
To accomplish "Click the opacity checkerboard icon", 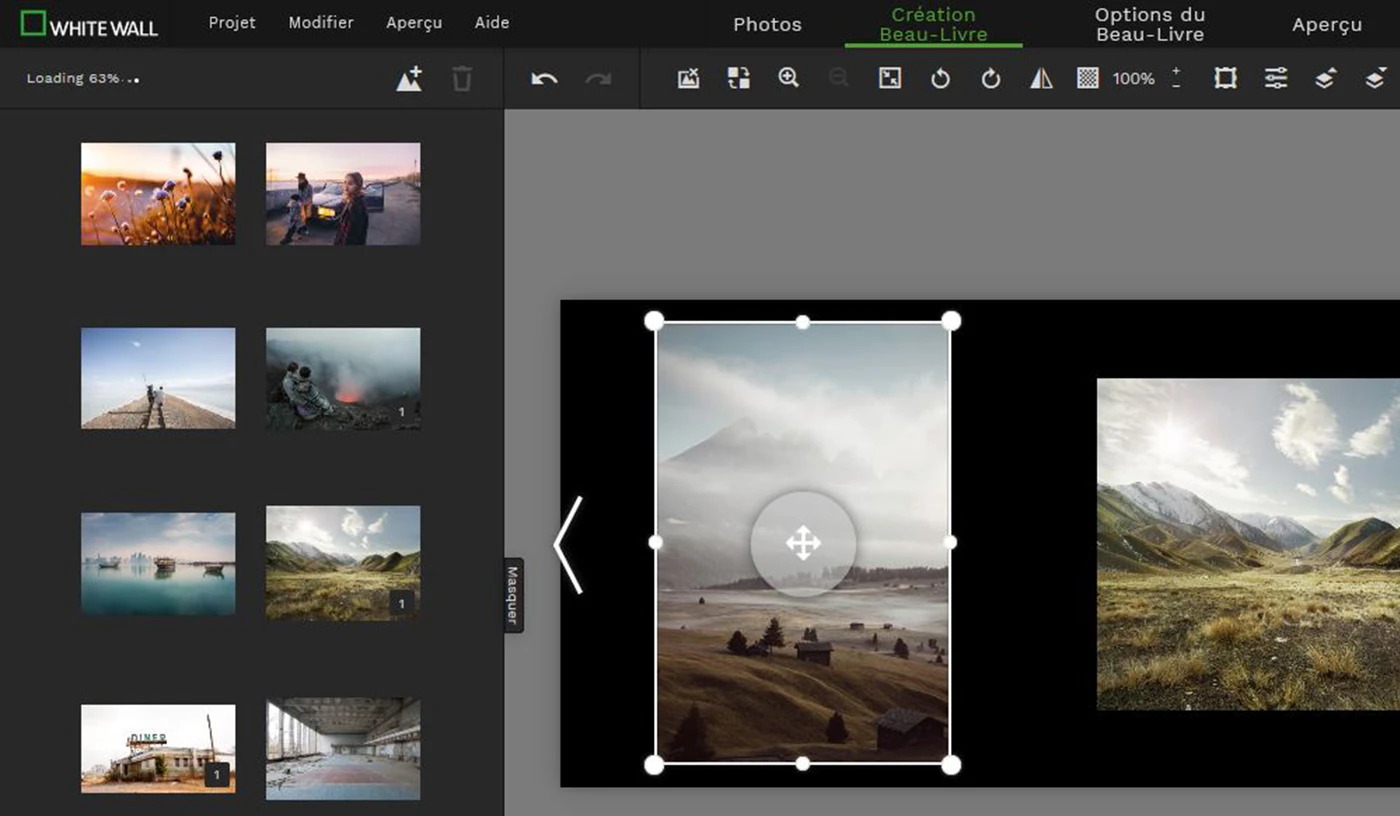I will click(1088, 78).
